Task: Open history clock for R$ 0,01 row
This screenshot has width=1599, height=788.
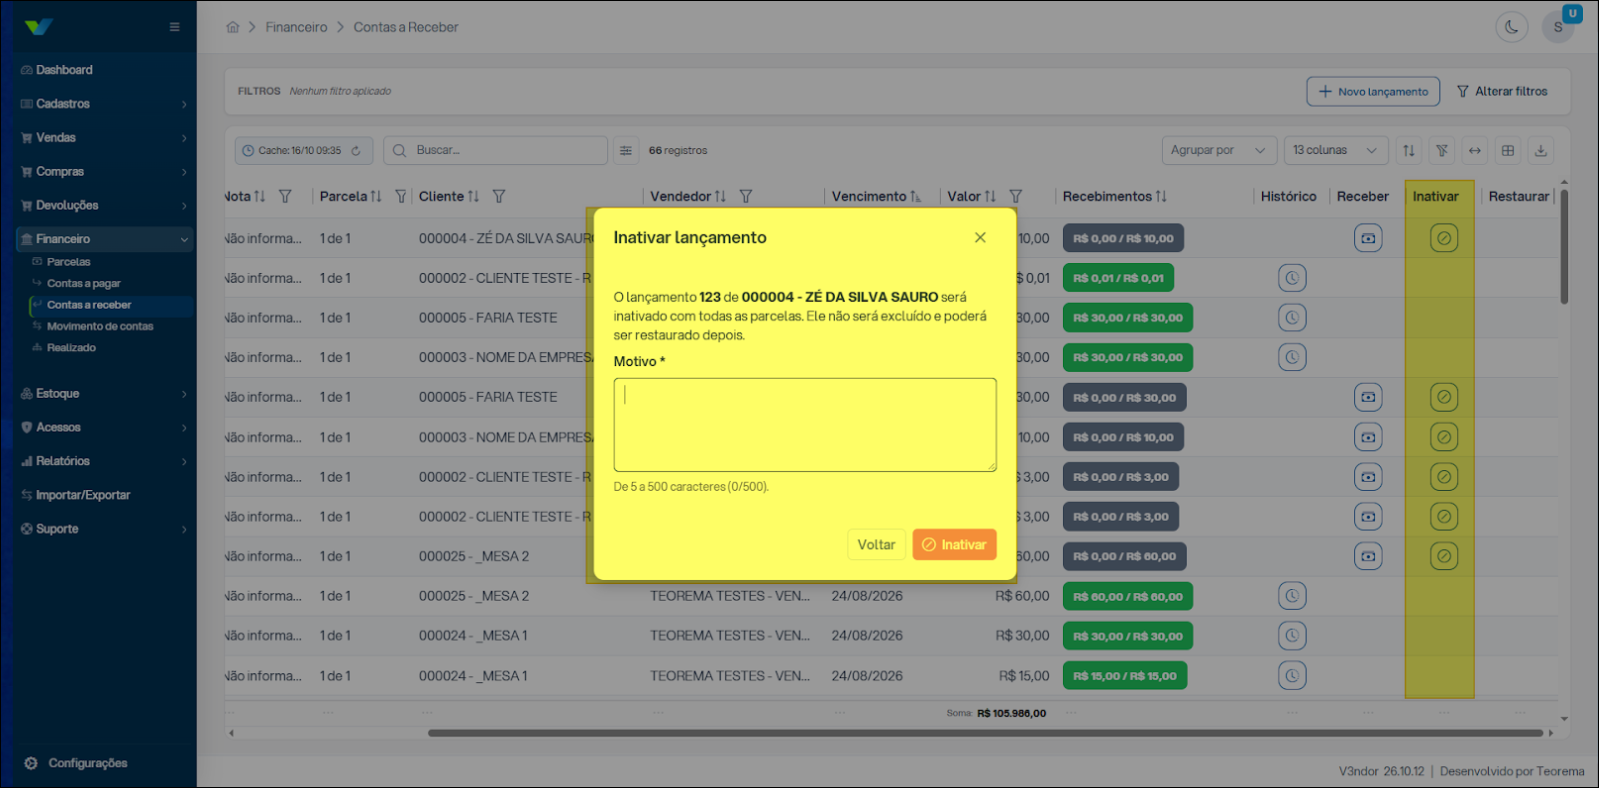Action: point(1292,278)
